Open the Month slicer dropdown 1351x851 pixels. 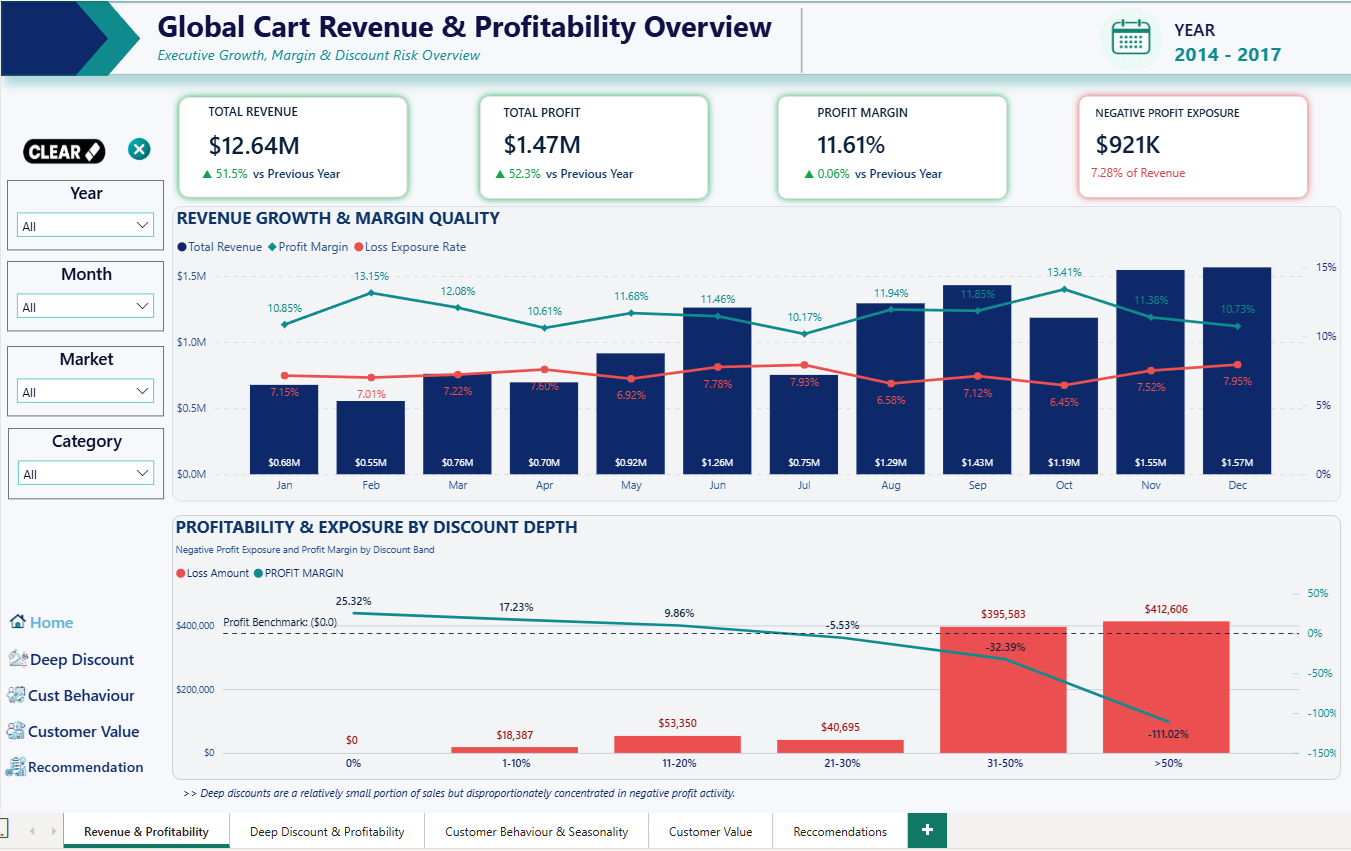(x=85, y=307)
